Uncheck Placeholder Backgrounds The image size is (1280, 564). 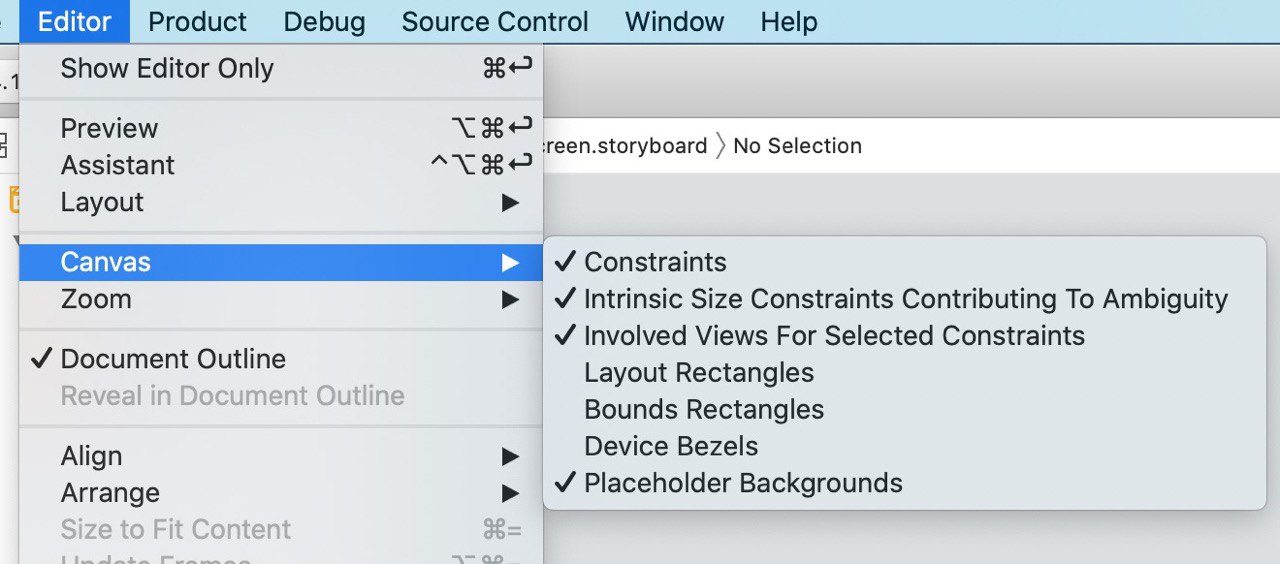click(905, 484)
